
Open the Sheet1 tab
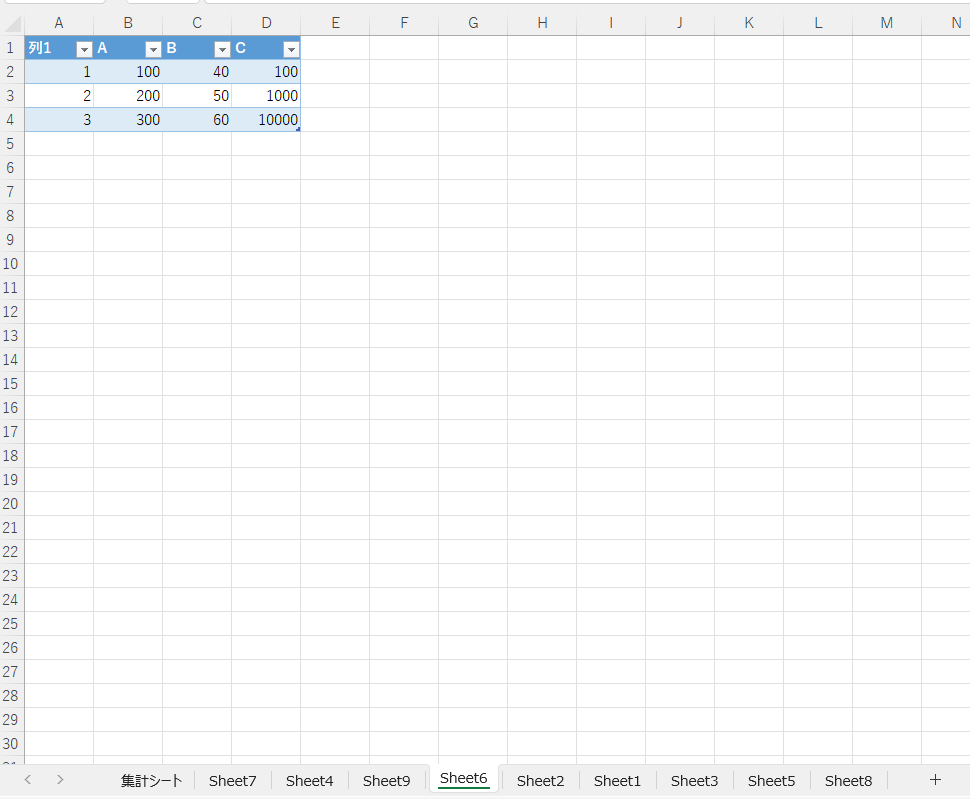click(x=618, y=781)
